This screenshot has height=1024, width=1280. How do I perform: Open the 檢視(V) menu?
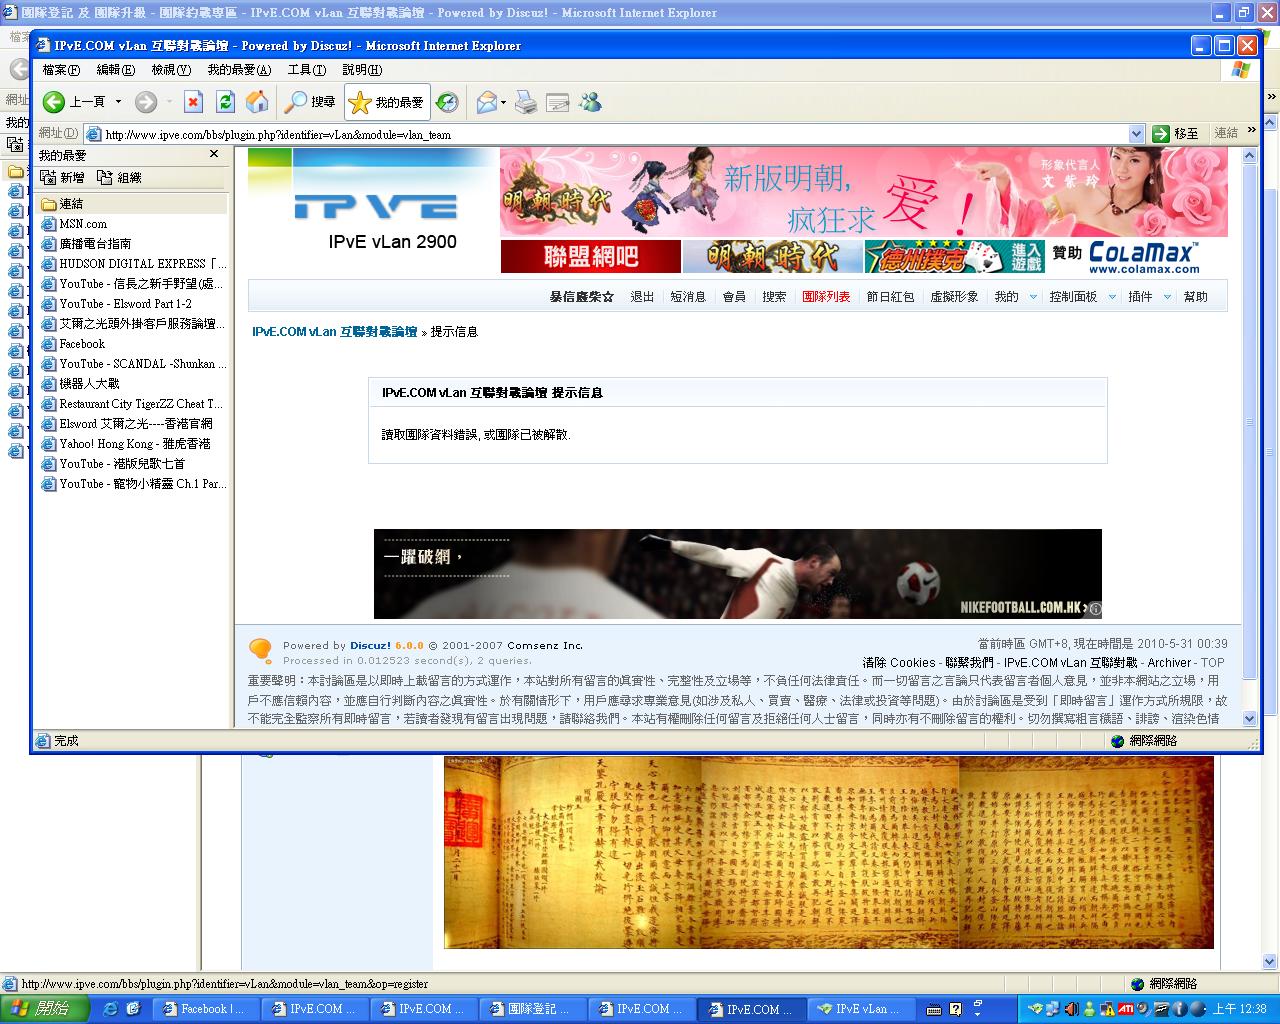tap(170, 70)
